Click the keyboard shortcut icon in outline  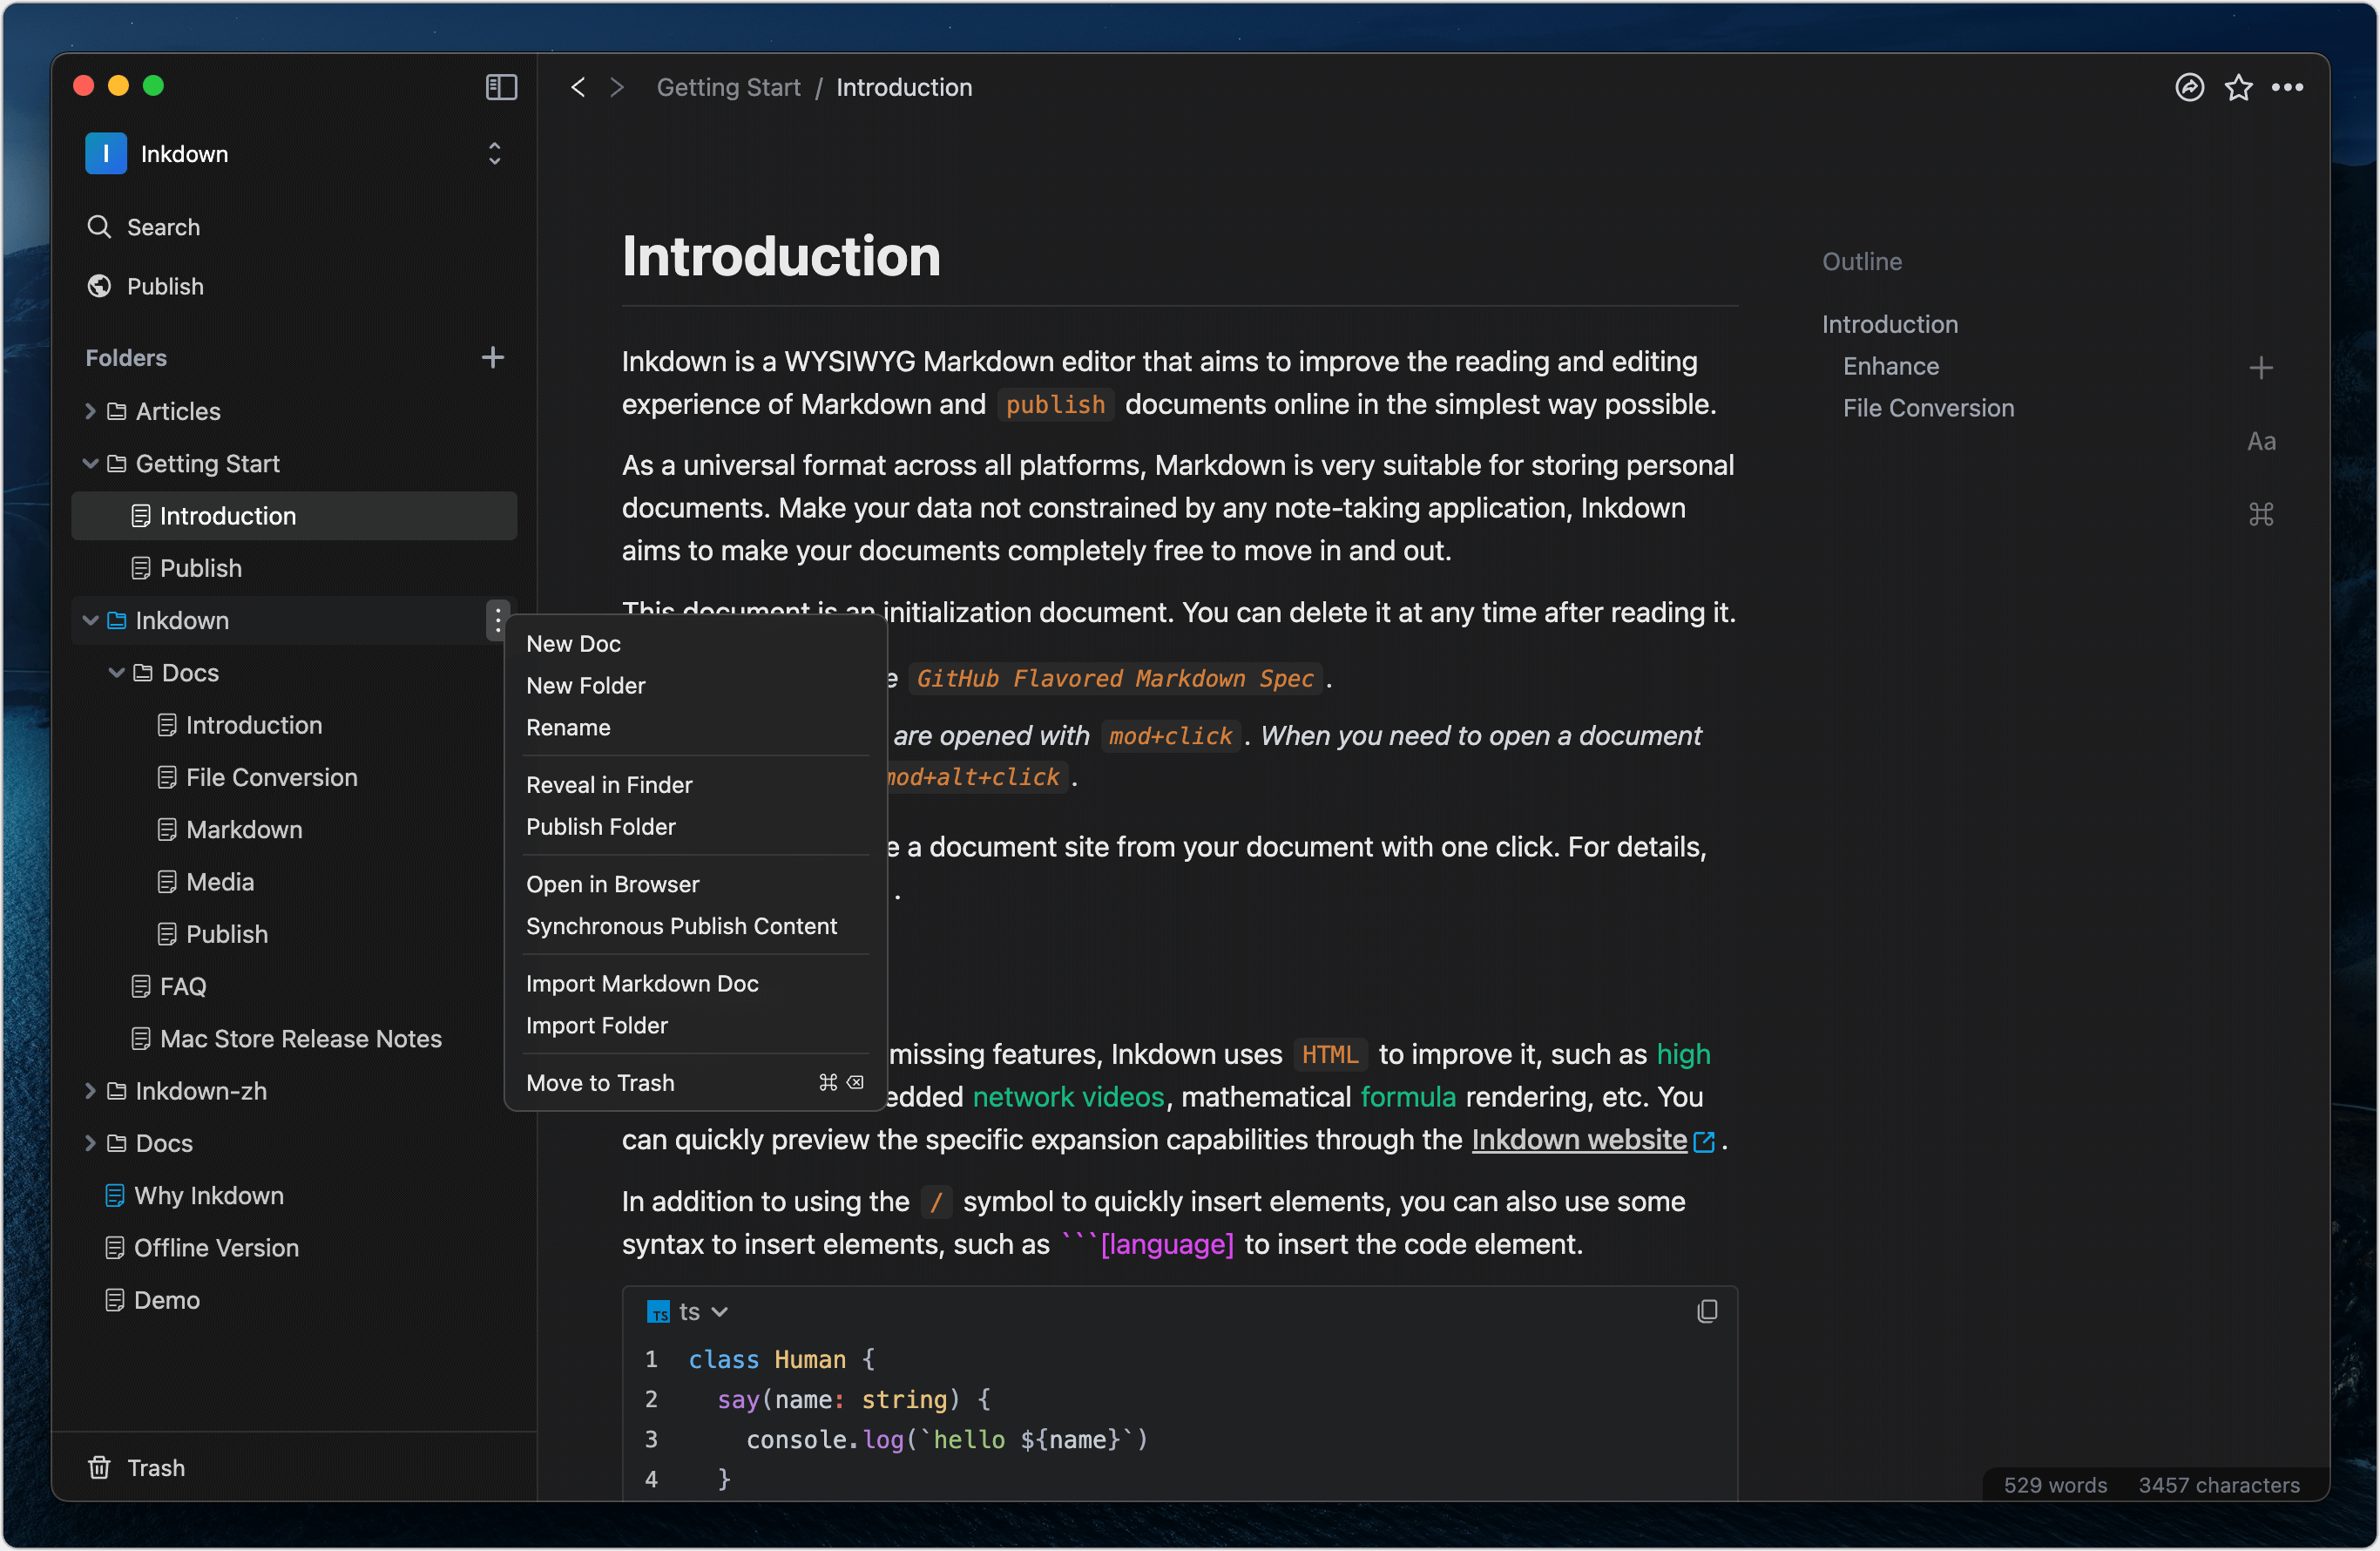[x=2262, y=515]
